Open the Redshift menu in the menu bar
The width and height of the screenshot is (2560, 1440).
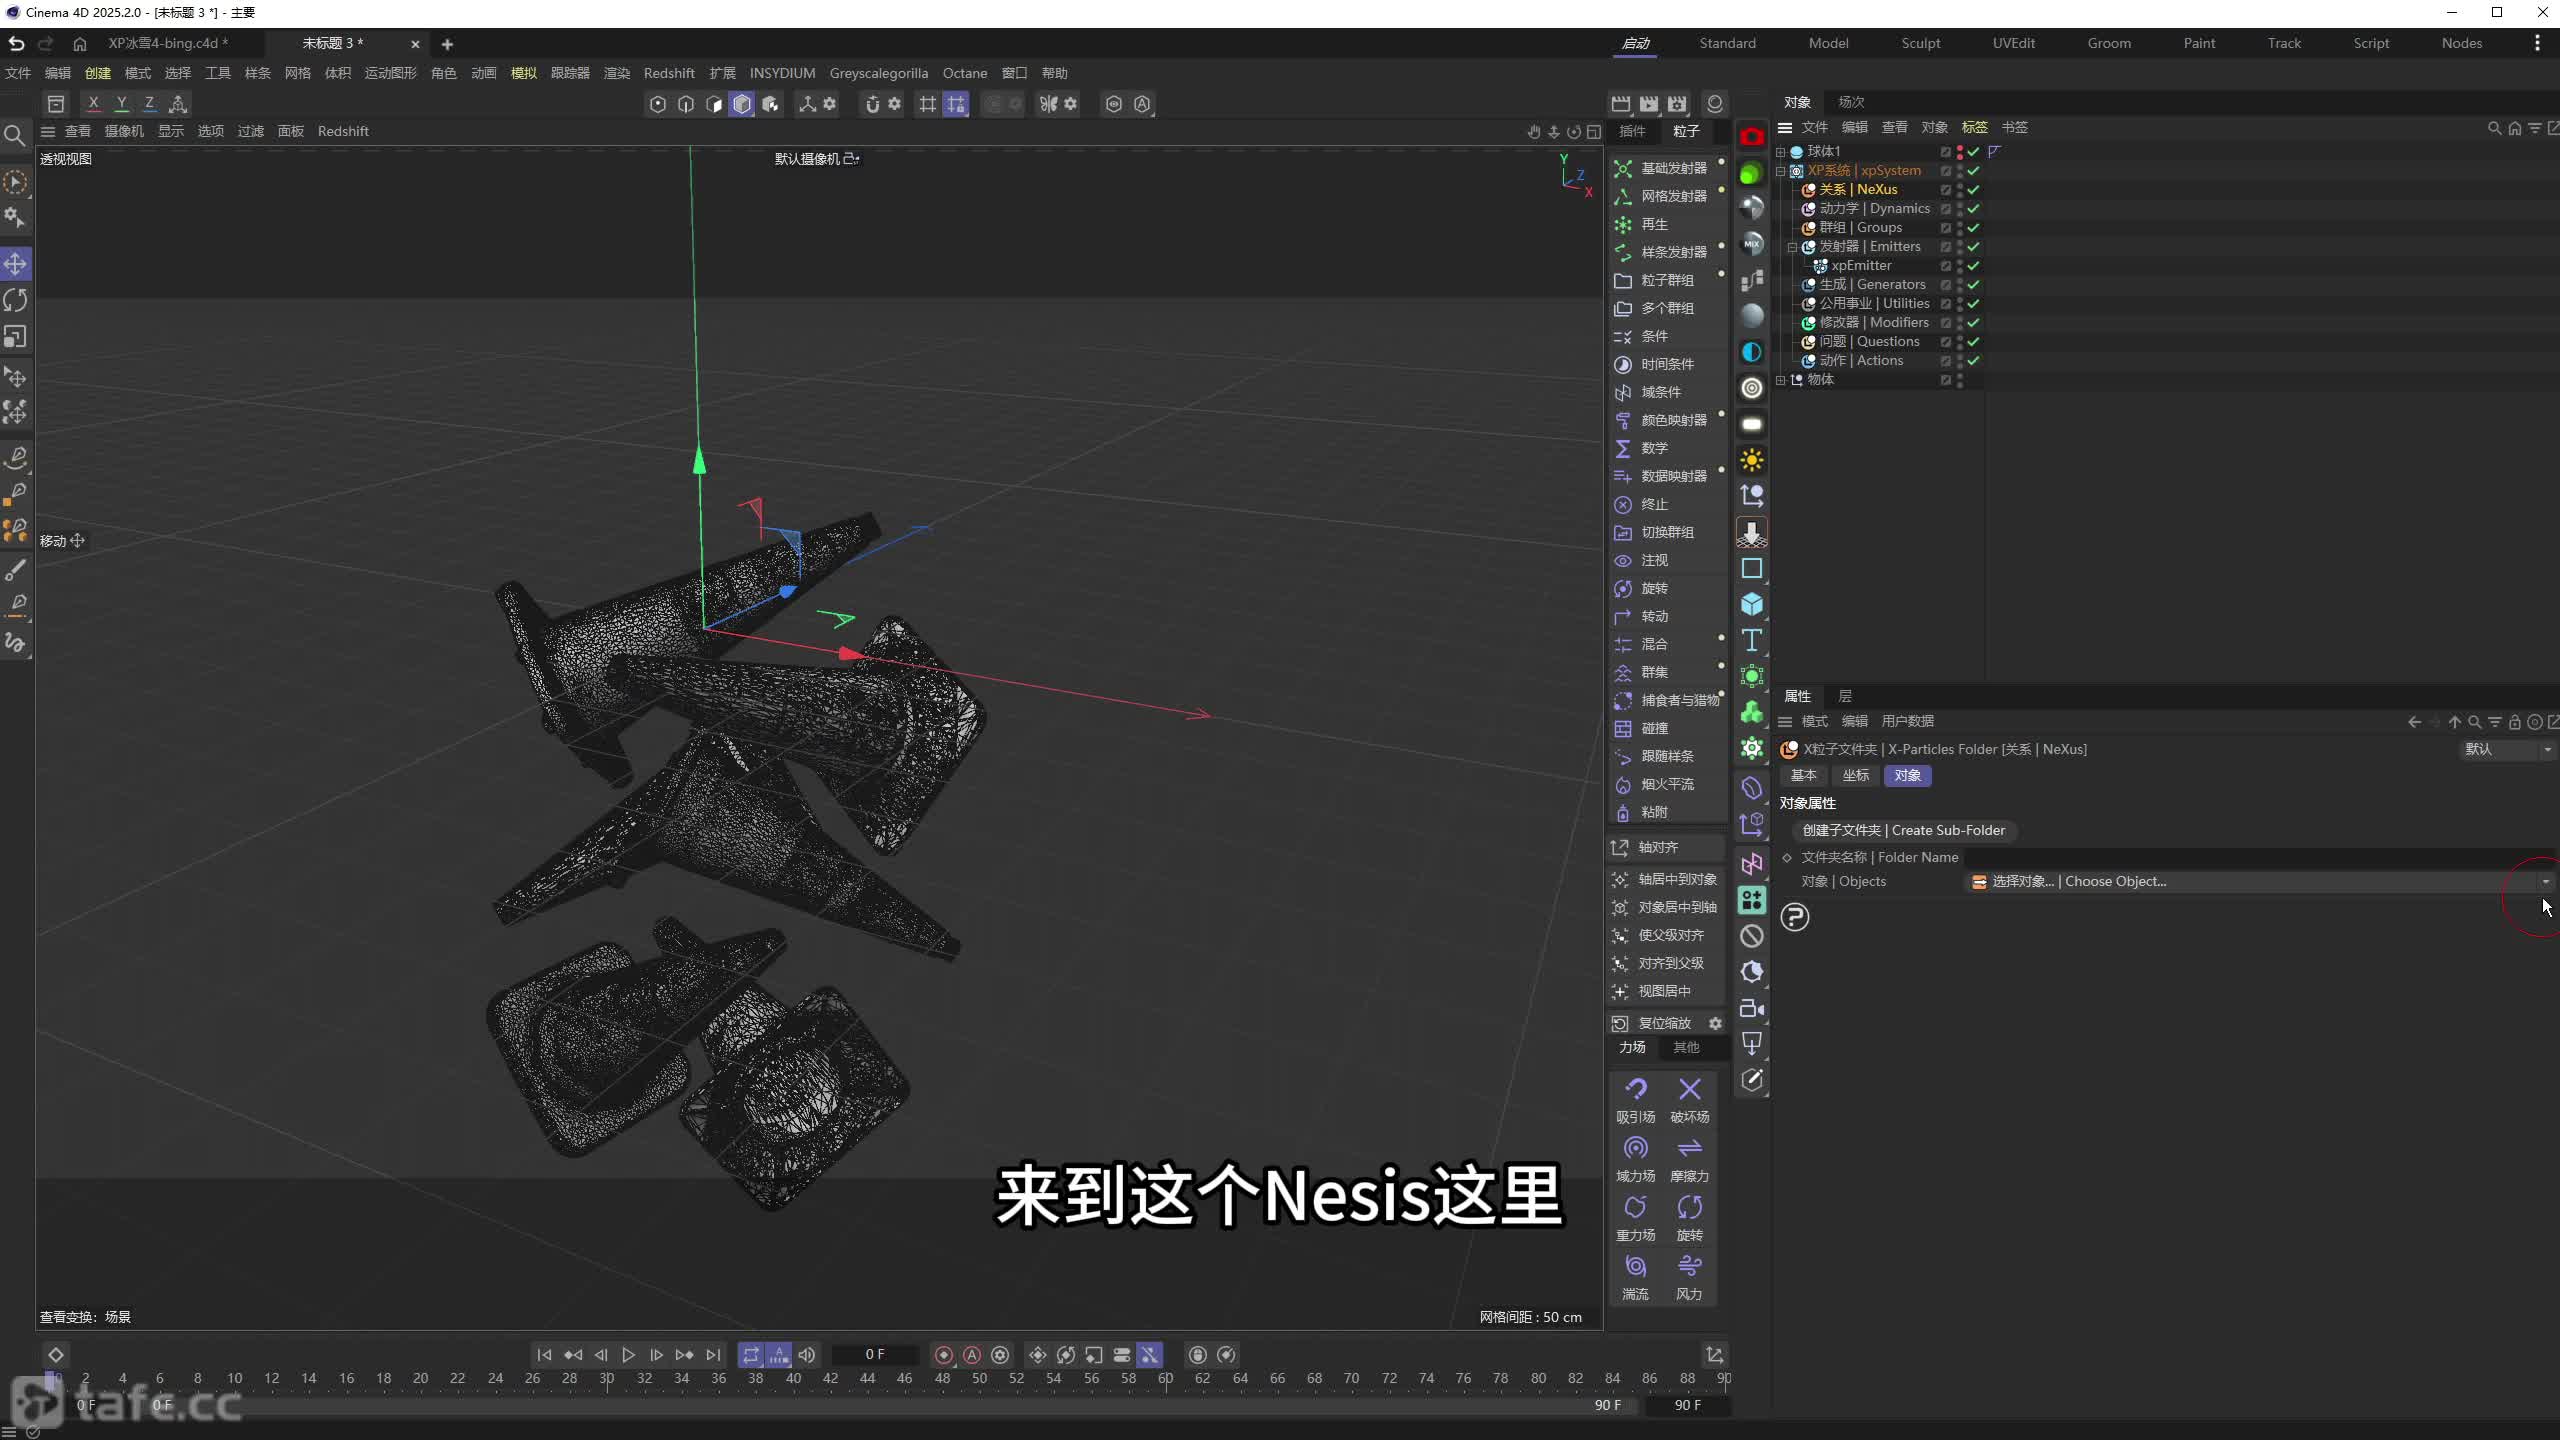(x=669, y=73)
